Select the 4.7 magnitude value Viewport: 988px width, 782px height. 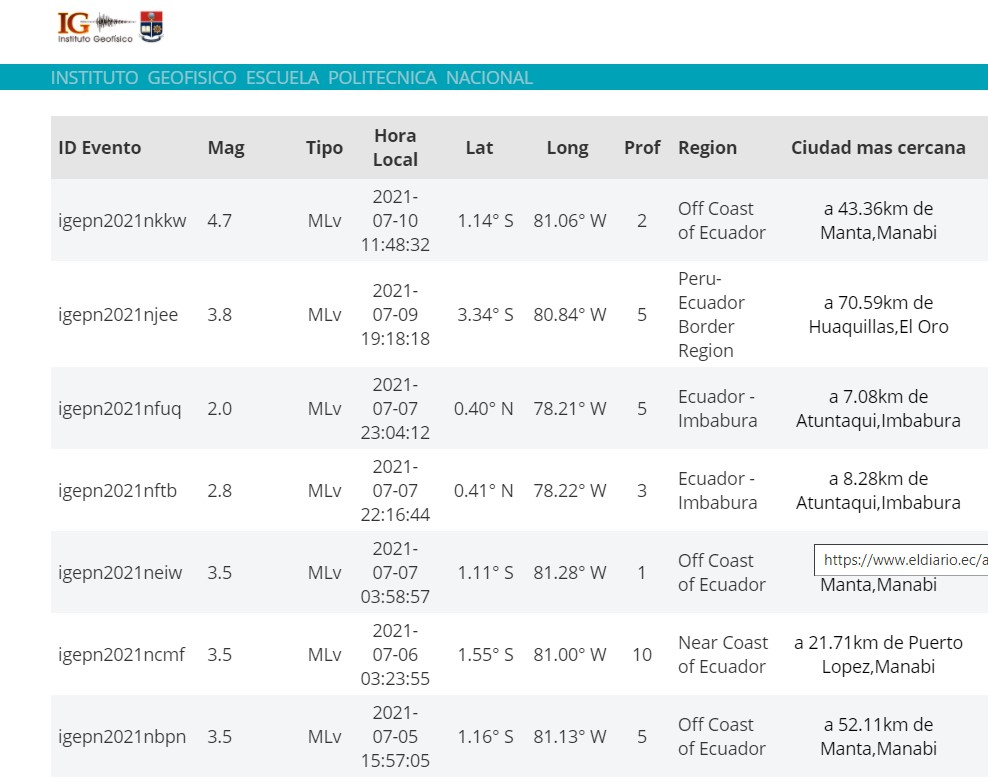(x=219, y=221)
